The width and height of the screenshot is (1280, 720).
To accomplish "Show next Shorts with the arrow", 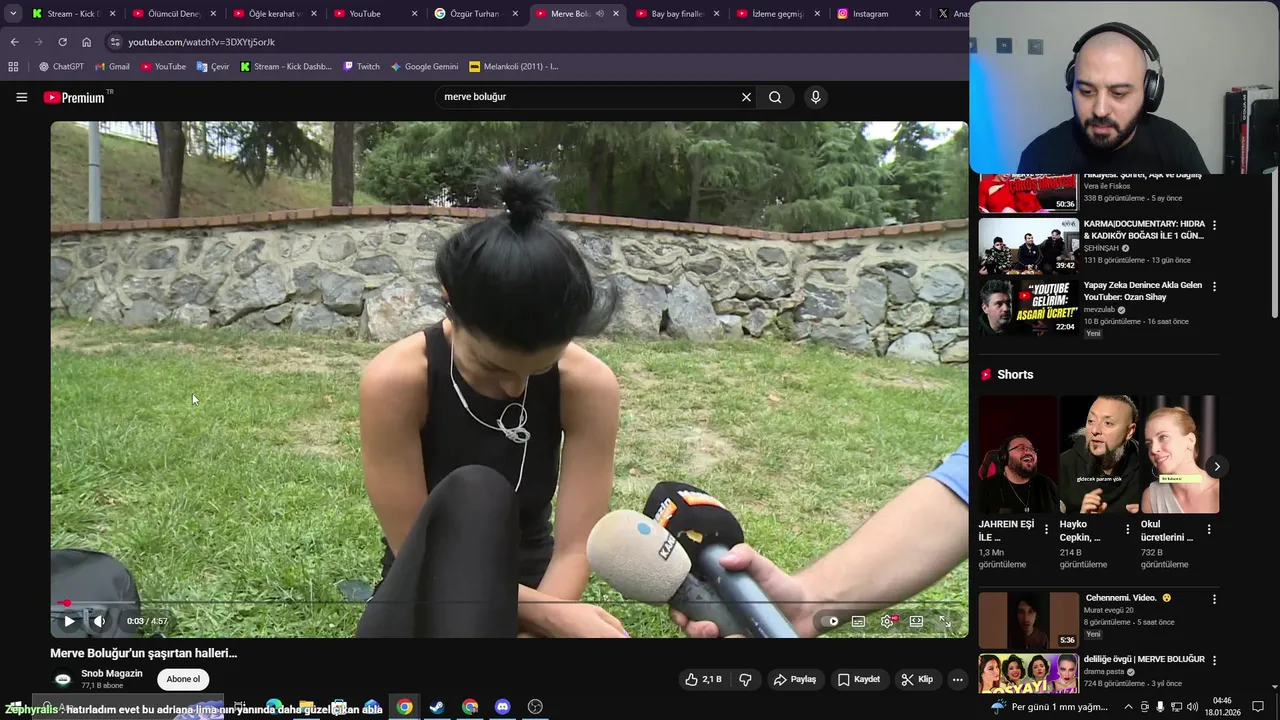I will coord(1217,466).
